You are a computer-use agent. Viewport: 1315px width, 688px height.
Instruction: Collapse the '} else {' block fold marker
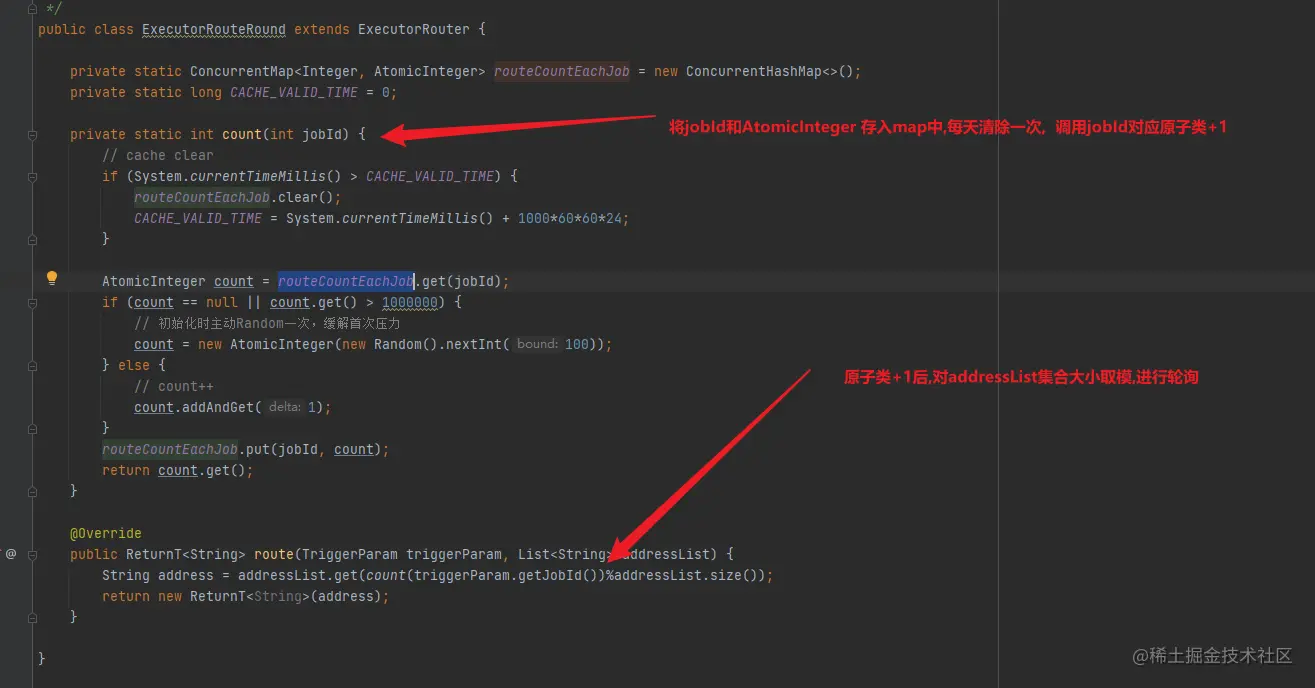click(33, 365)
